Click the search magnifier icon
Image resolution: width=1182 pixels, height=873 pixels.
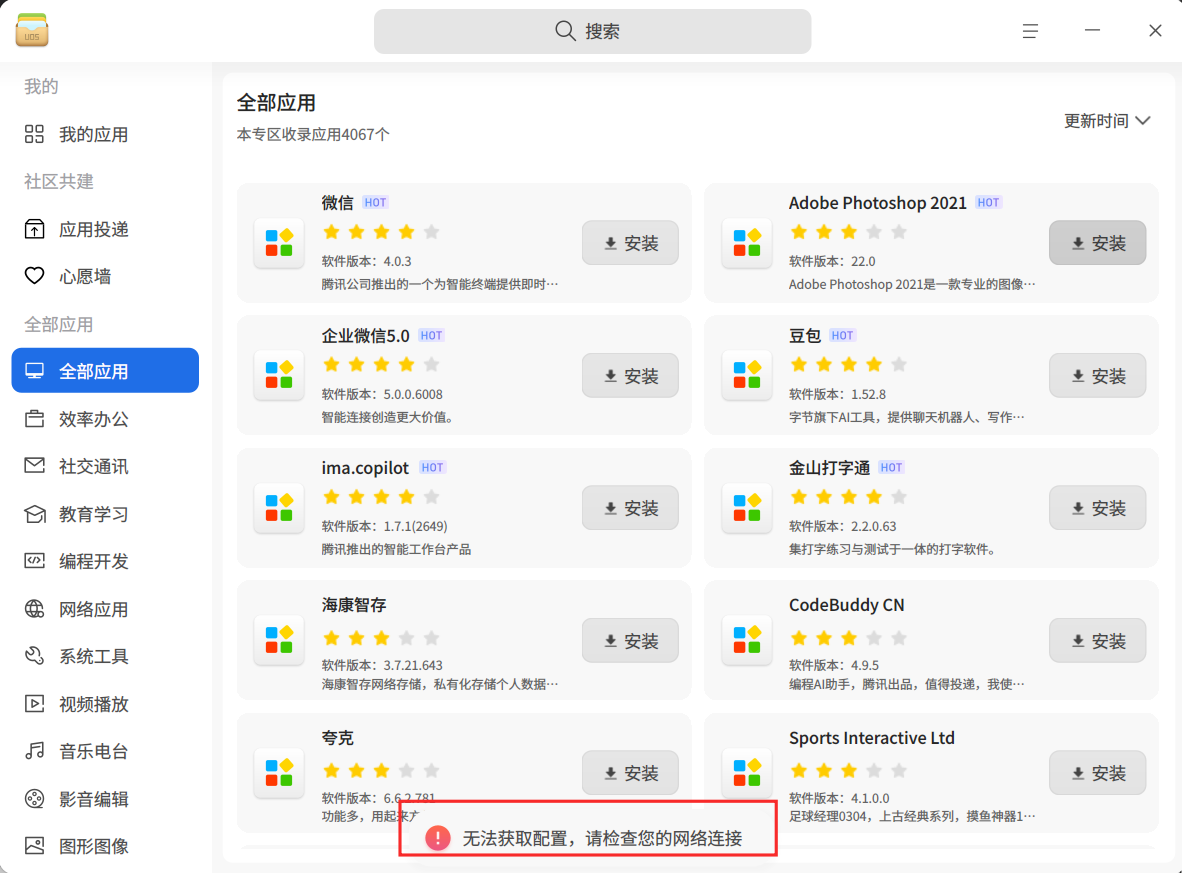click(565, 31)
